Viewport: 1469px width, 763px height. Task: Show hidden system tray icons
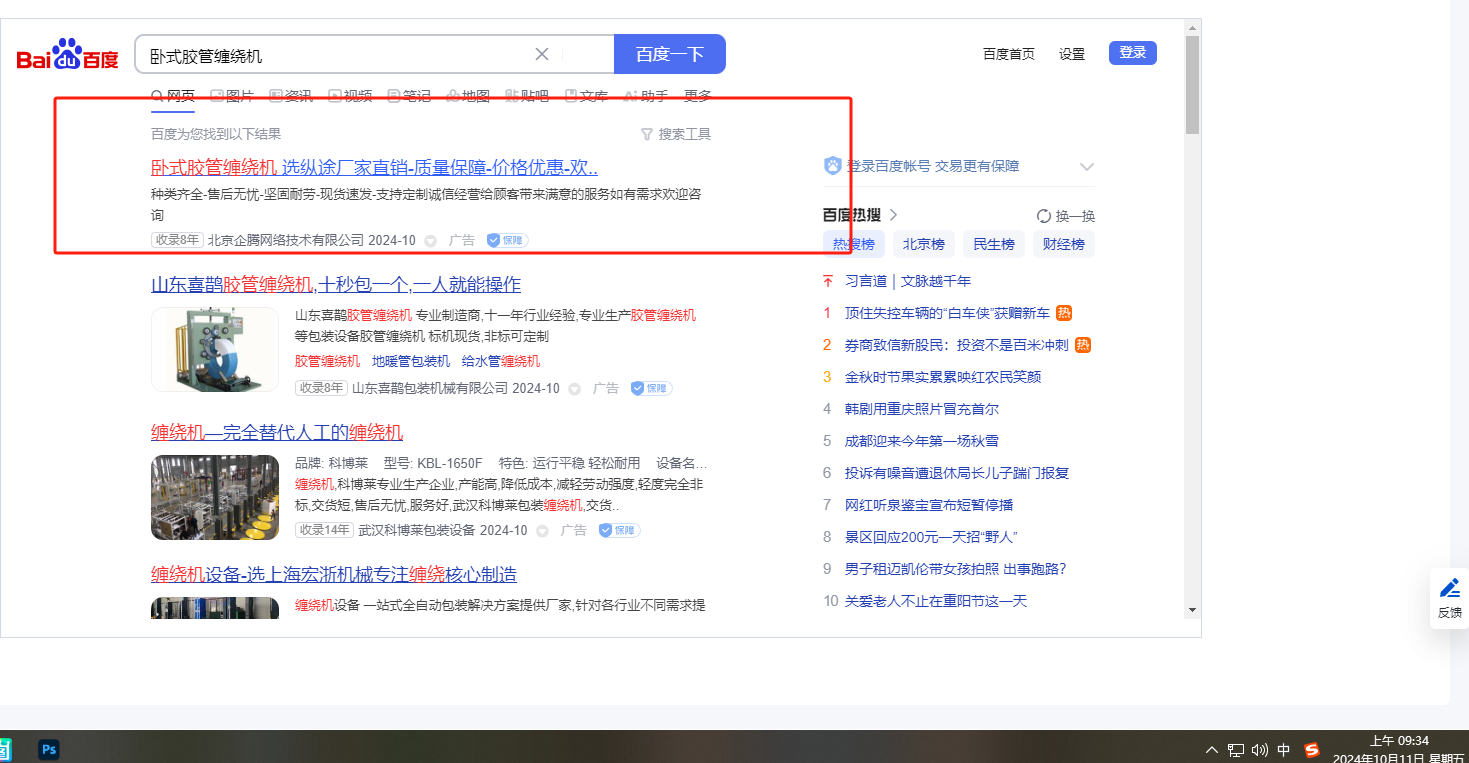1212,750
